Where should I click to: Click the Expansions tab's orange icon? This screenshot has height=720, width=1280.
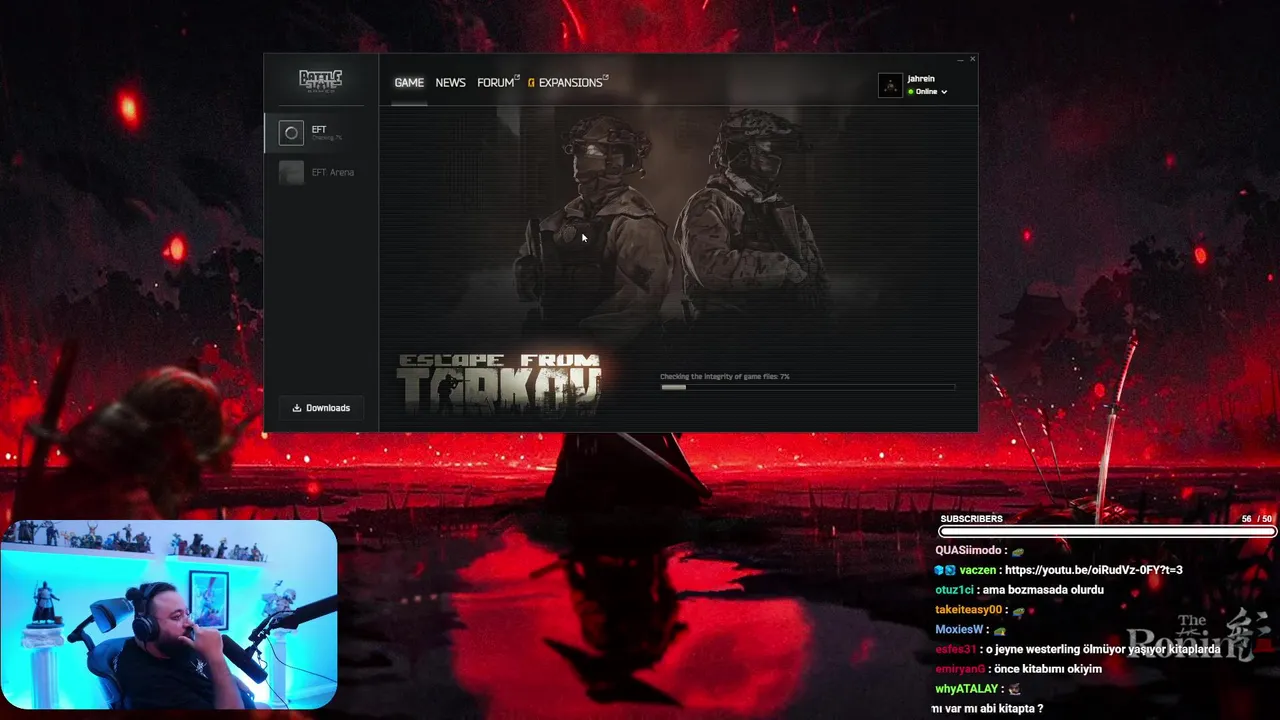(531, 83)
